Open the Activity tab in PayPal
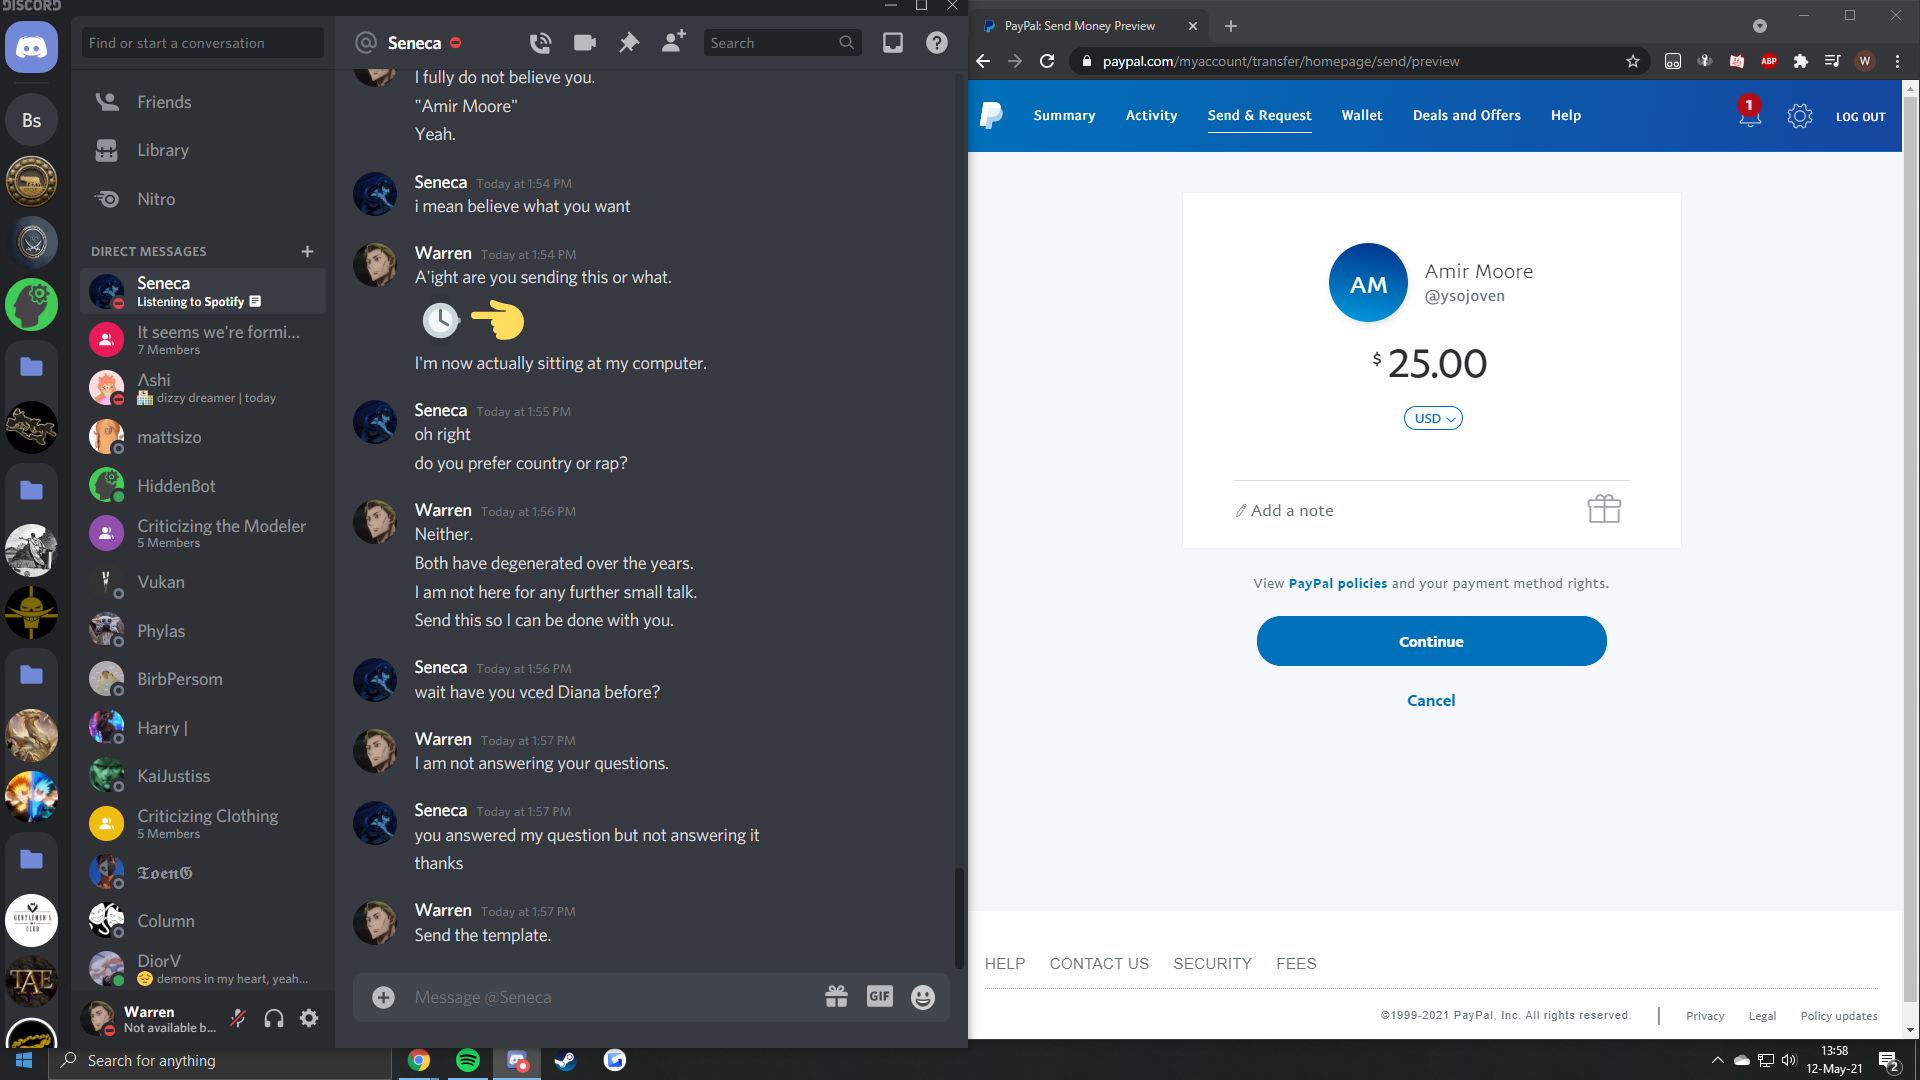 click(x=1151, y=115)
